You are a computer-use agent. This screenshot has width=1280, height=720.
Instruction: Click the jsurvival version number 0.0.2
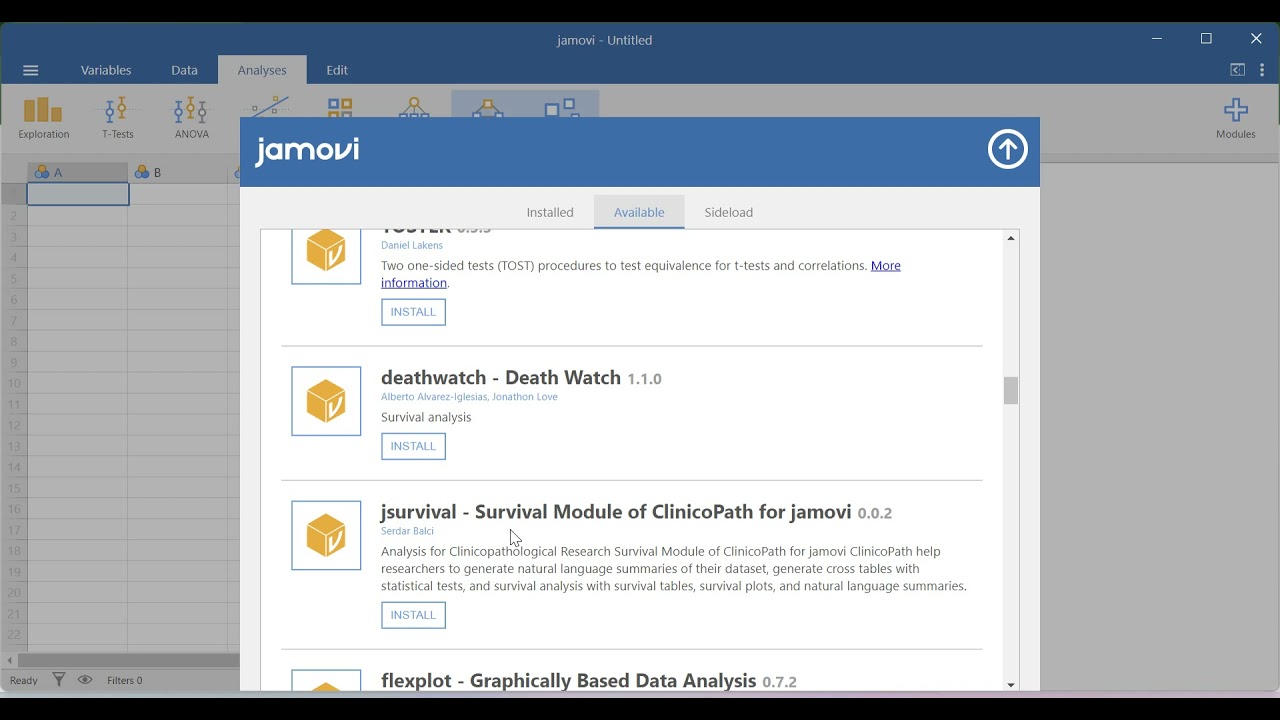coord(875,513)
